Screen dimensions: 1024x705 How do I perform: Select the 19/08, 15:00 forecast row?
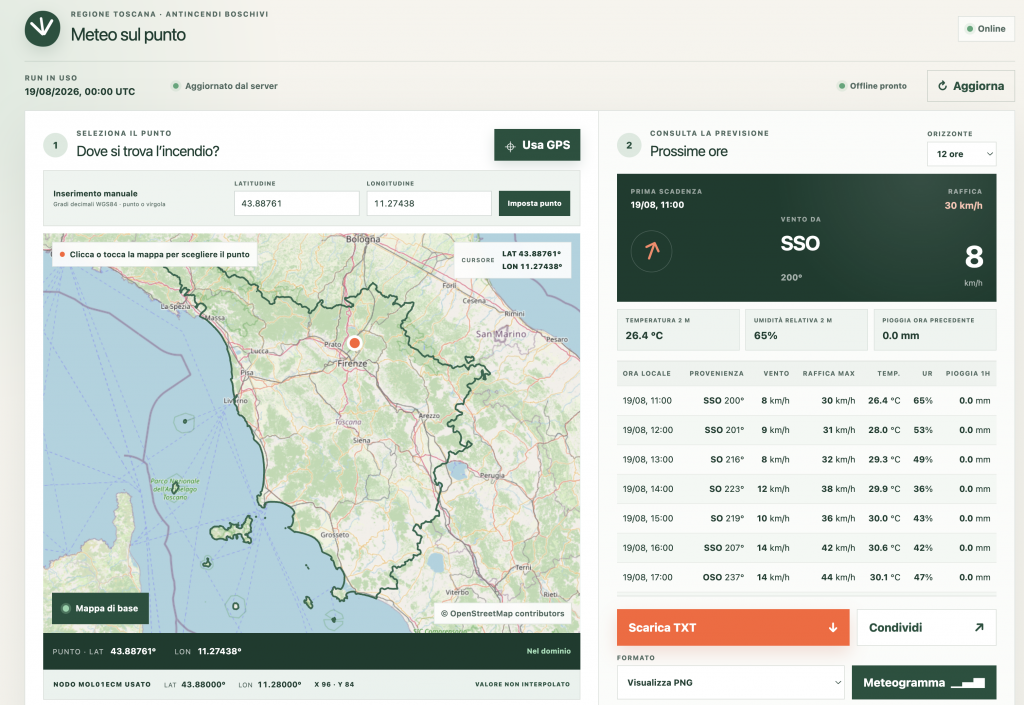click(807, 518)
